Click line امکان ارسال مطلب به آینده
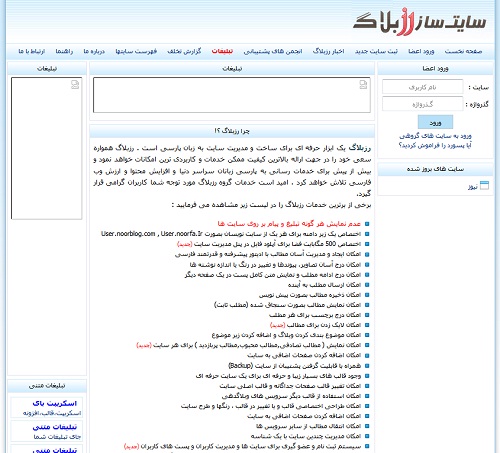The height and width of the screenshot is (453, 500). [324, 285]
